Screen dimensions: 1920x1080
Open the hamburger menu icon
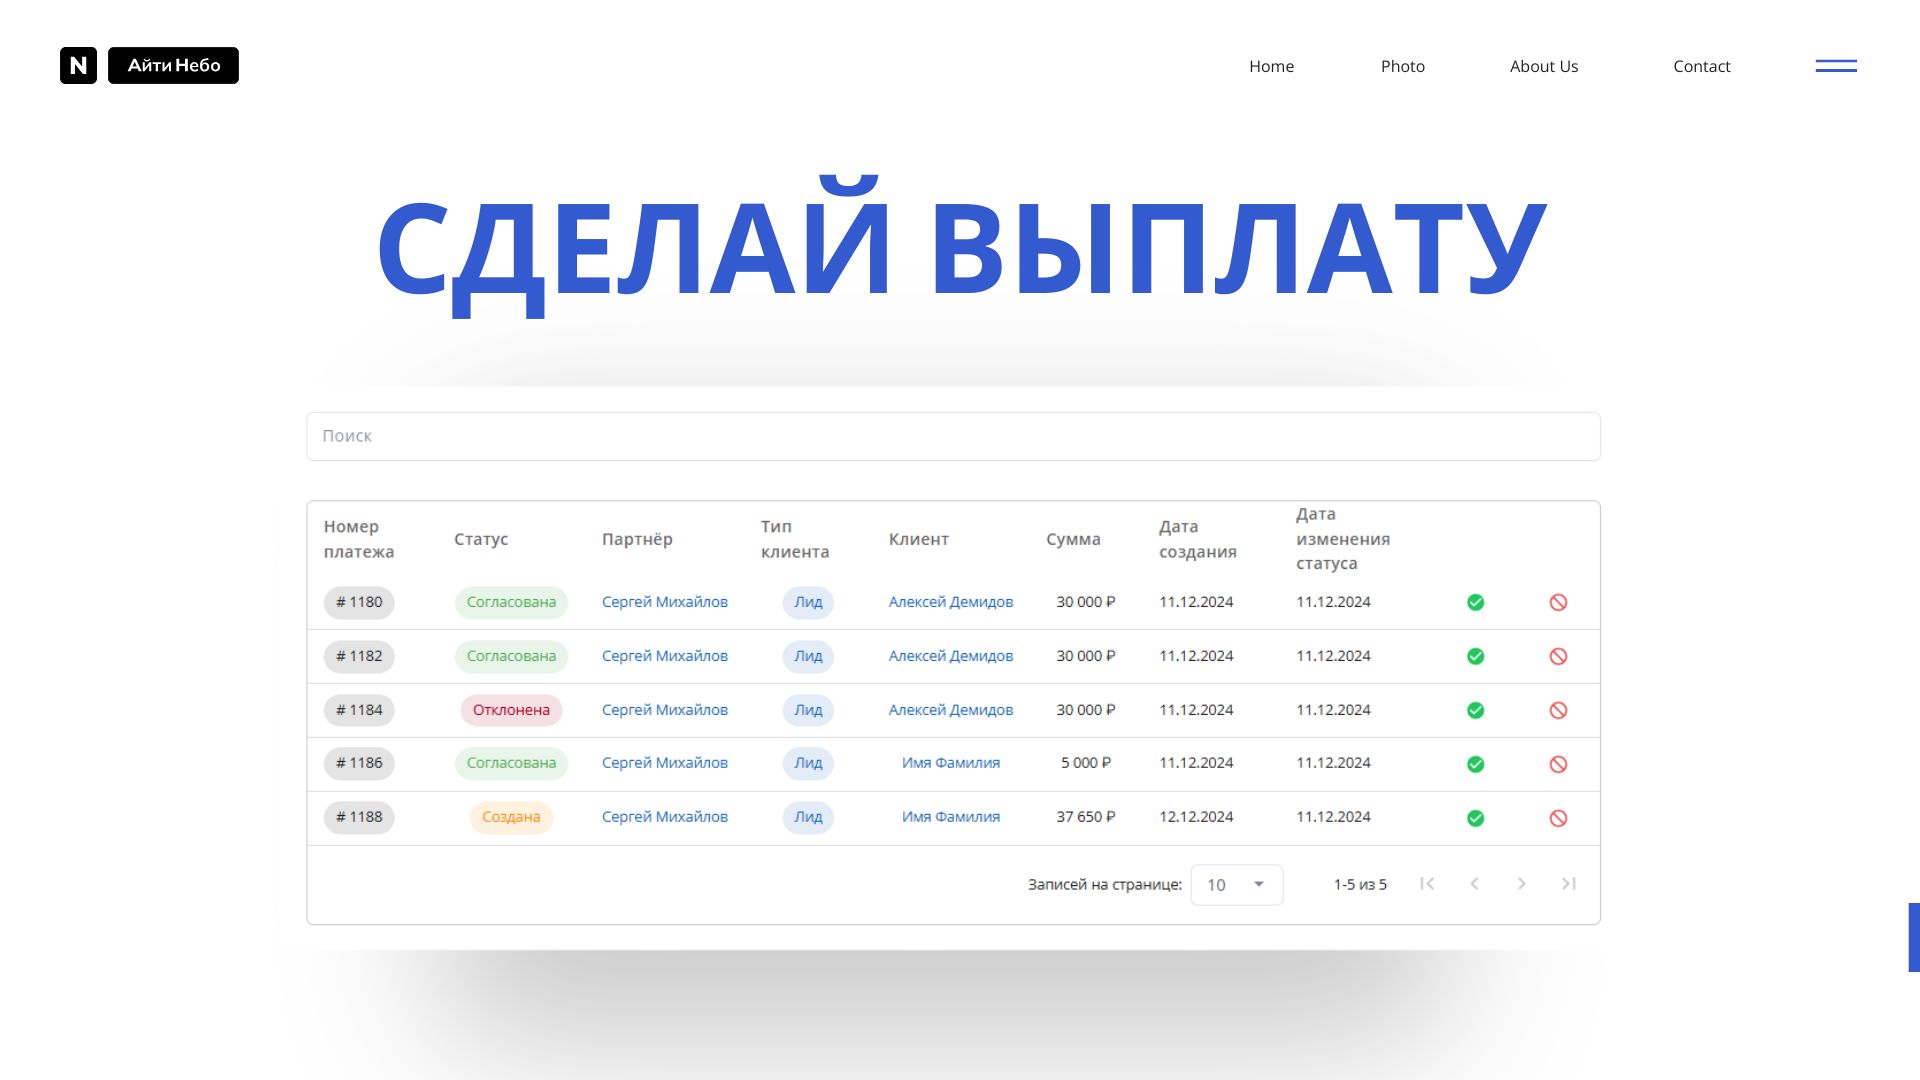pos(1836,66)
